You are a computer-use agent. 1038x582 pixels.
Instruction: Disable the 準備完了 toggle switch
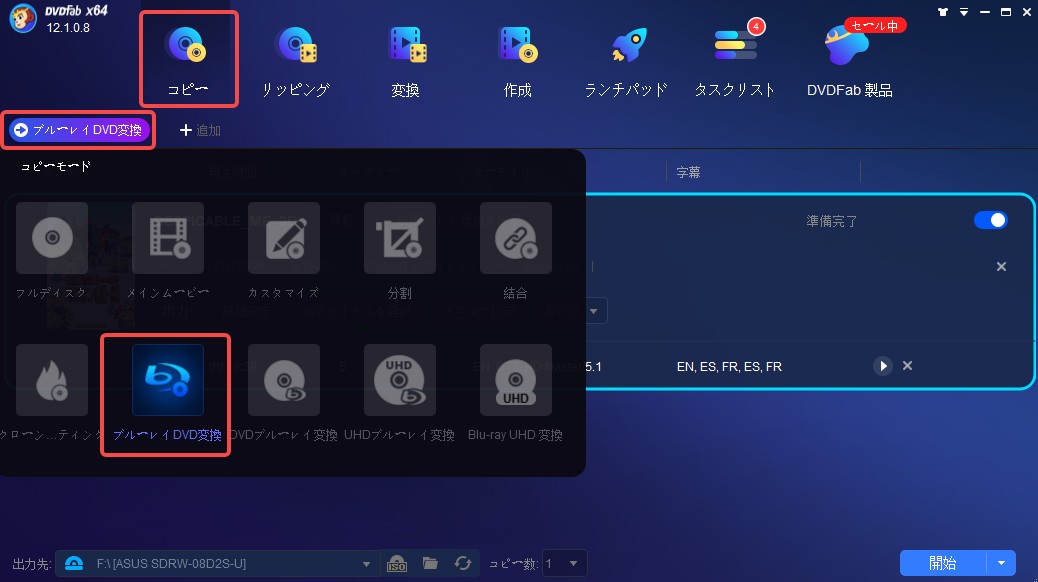click(990, 219)
